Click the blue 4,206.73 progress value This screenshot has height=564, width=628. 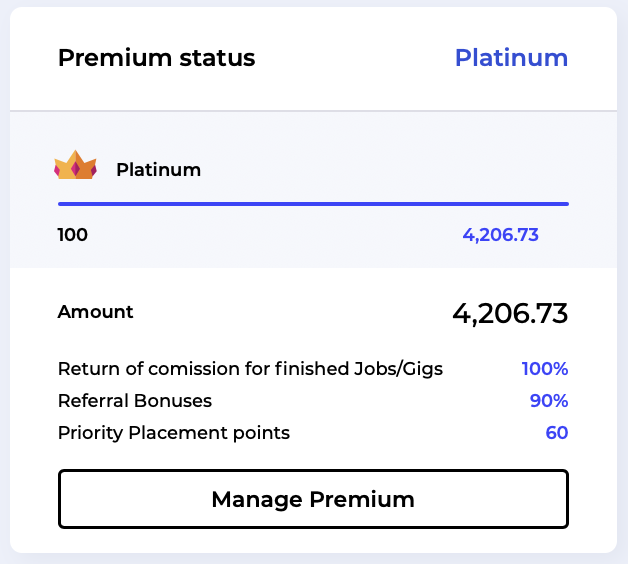coord(500,235)
